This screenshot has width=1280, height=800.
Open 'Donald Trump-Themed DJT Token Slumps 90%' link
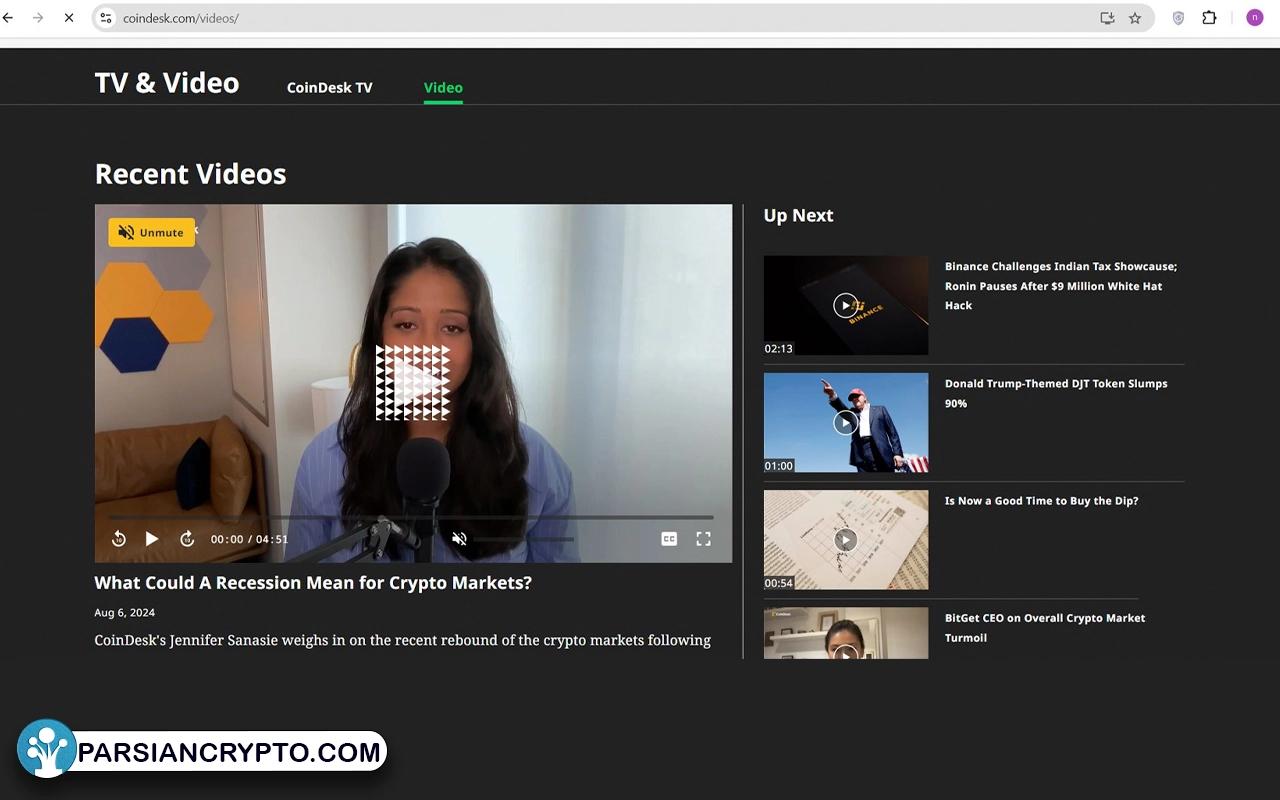click(1056, 393)
